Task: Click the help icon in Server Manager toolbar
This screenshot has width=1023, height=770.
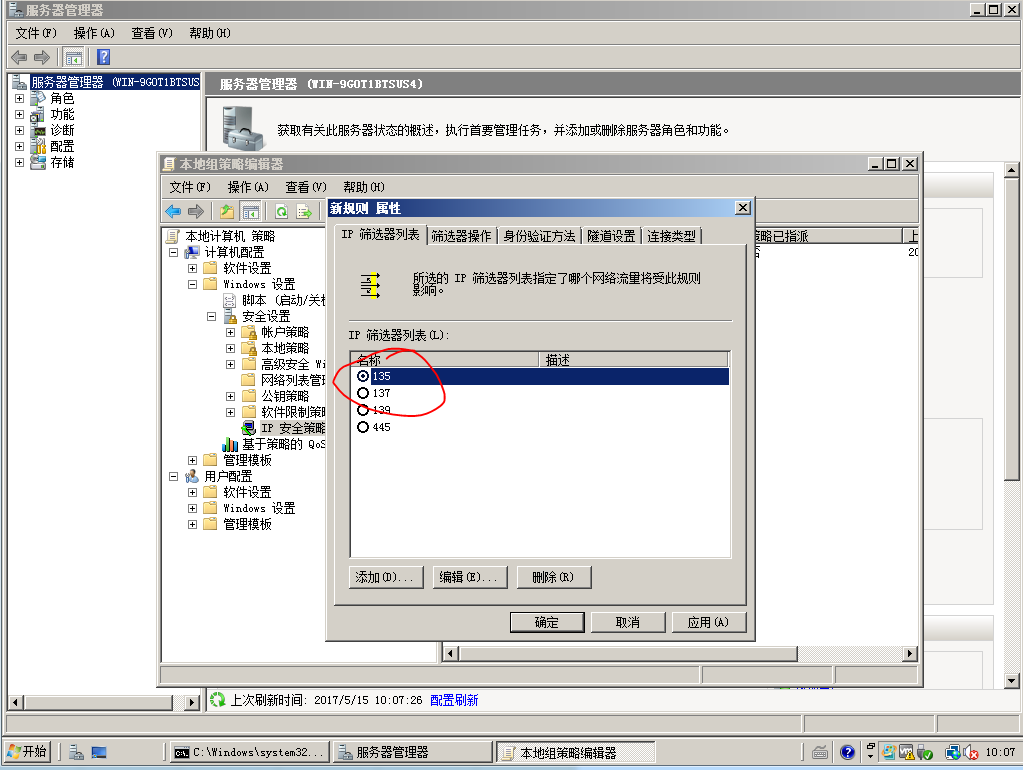Action: (103, 57)
